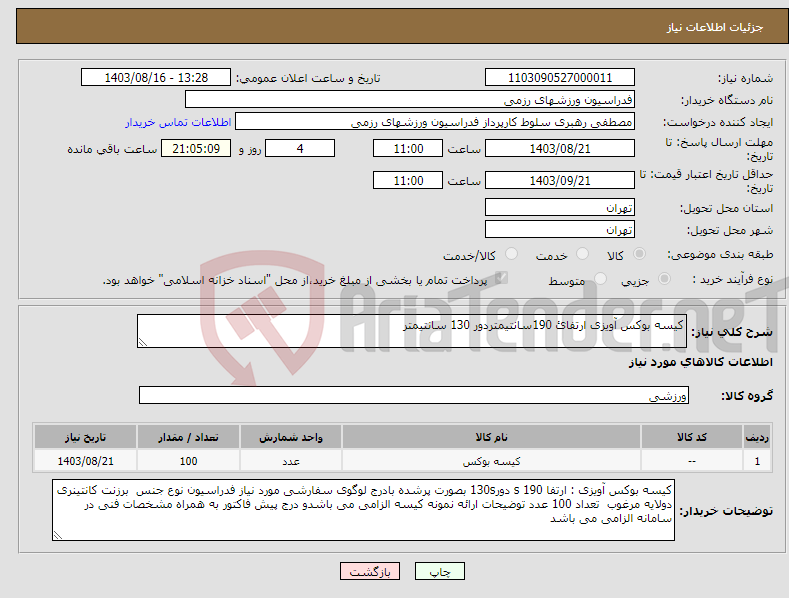Click the نوع فرآیند خرید label

pos(733,279)
